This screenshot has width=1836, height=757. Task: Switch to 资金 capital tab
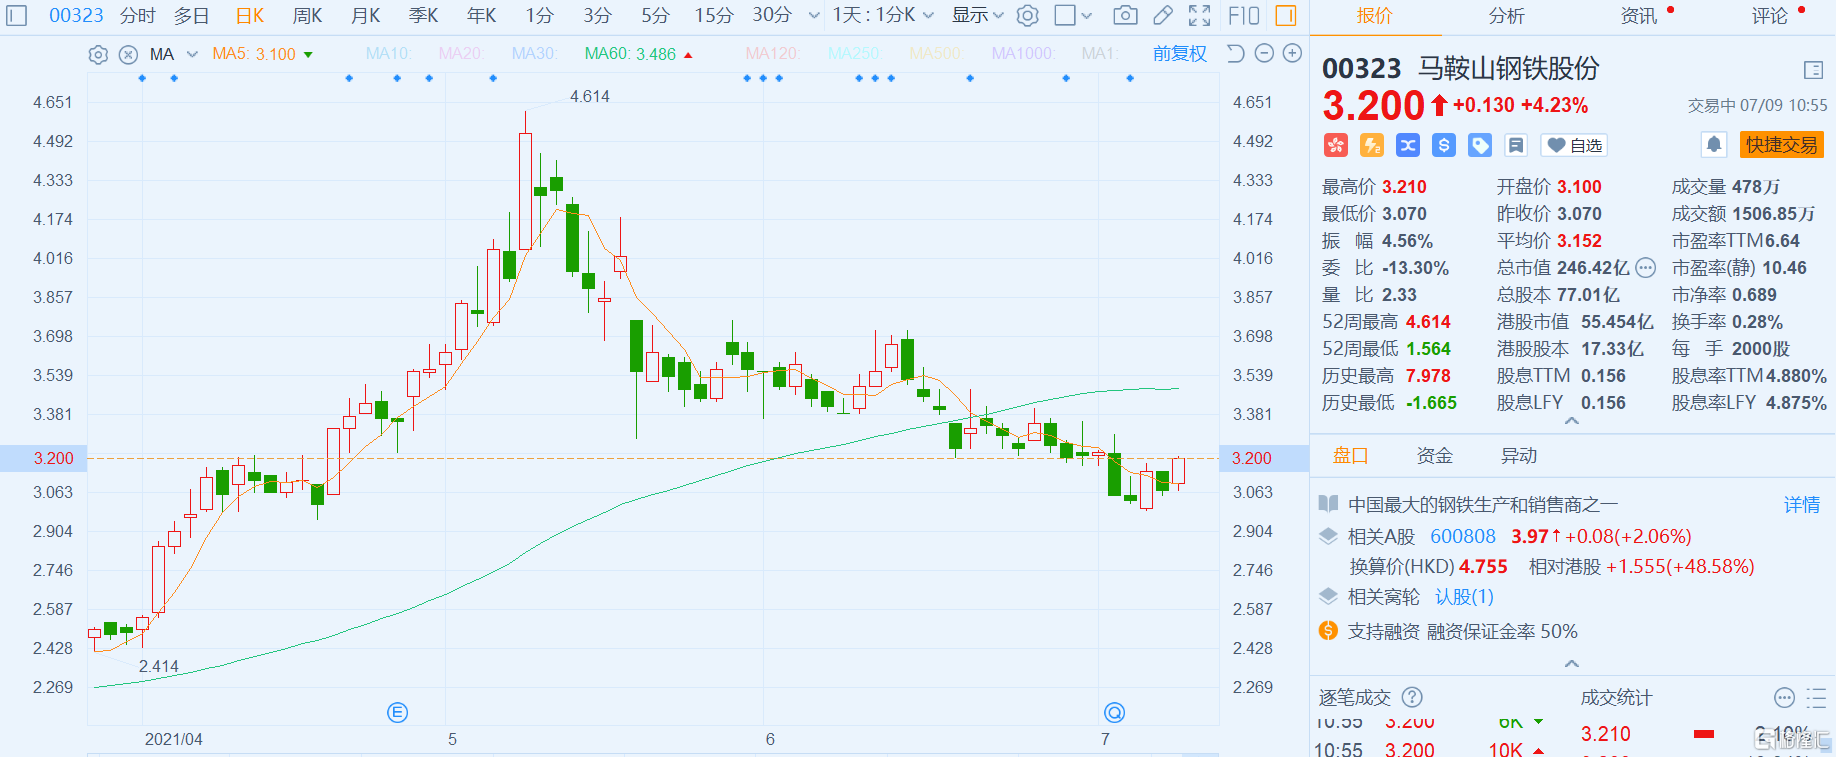click(x=1434, y=456)
